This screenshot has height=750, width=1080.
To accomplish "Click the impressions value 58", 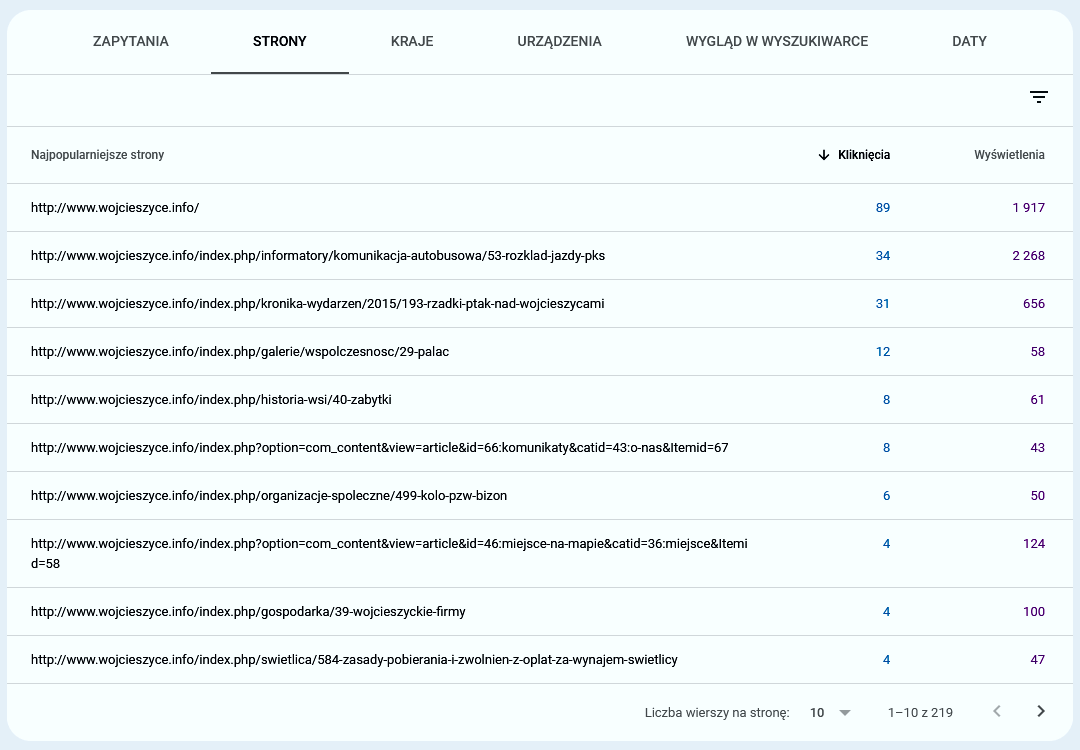I will click(1037, 351).
